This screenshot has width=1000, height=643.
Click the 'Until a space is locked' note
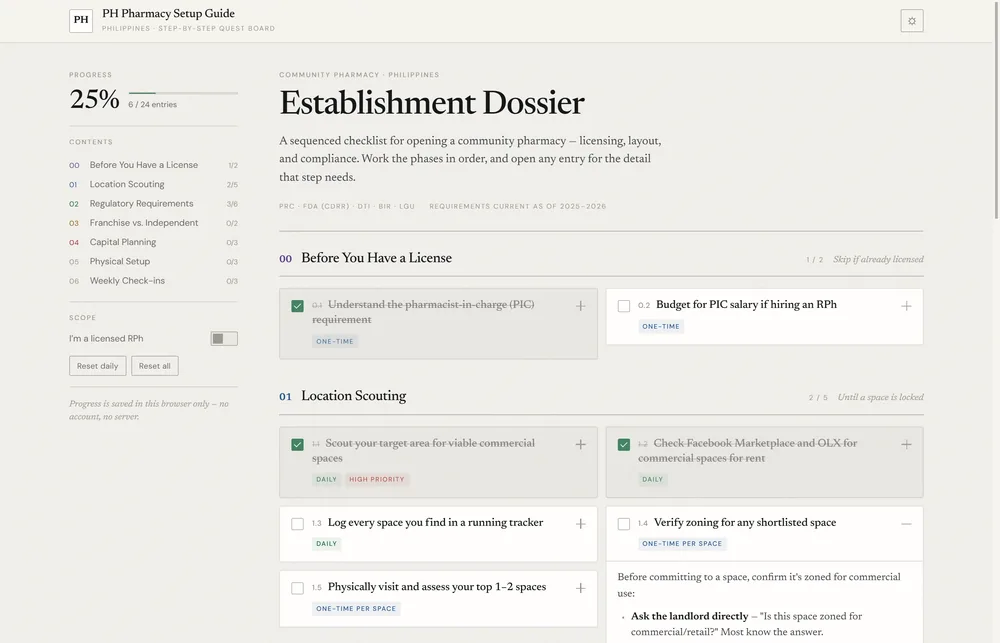pyautogui.click(x=880, y=397)
